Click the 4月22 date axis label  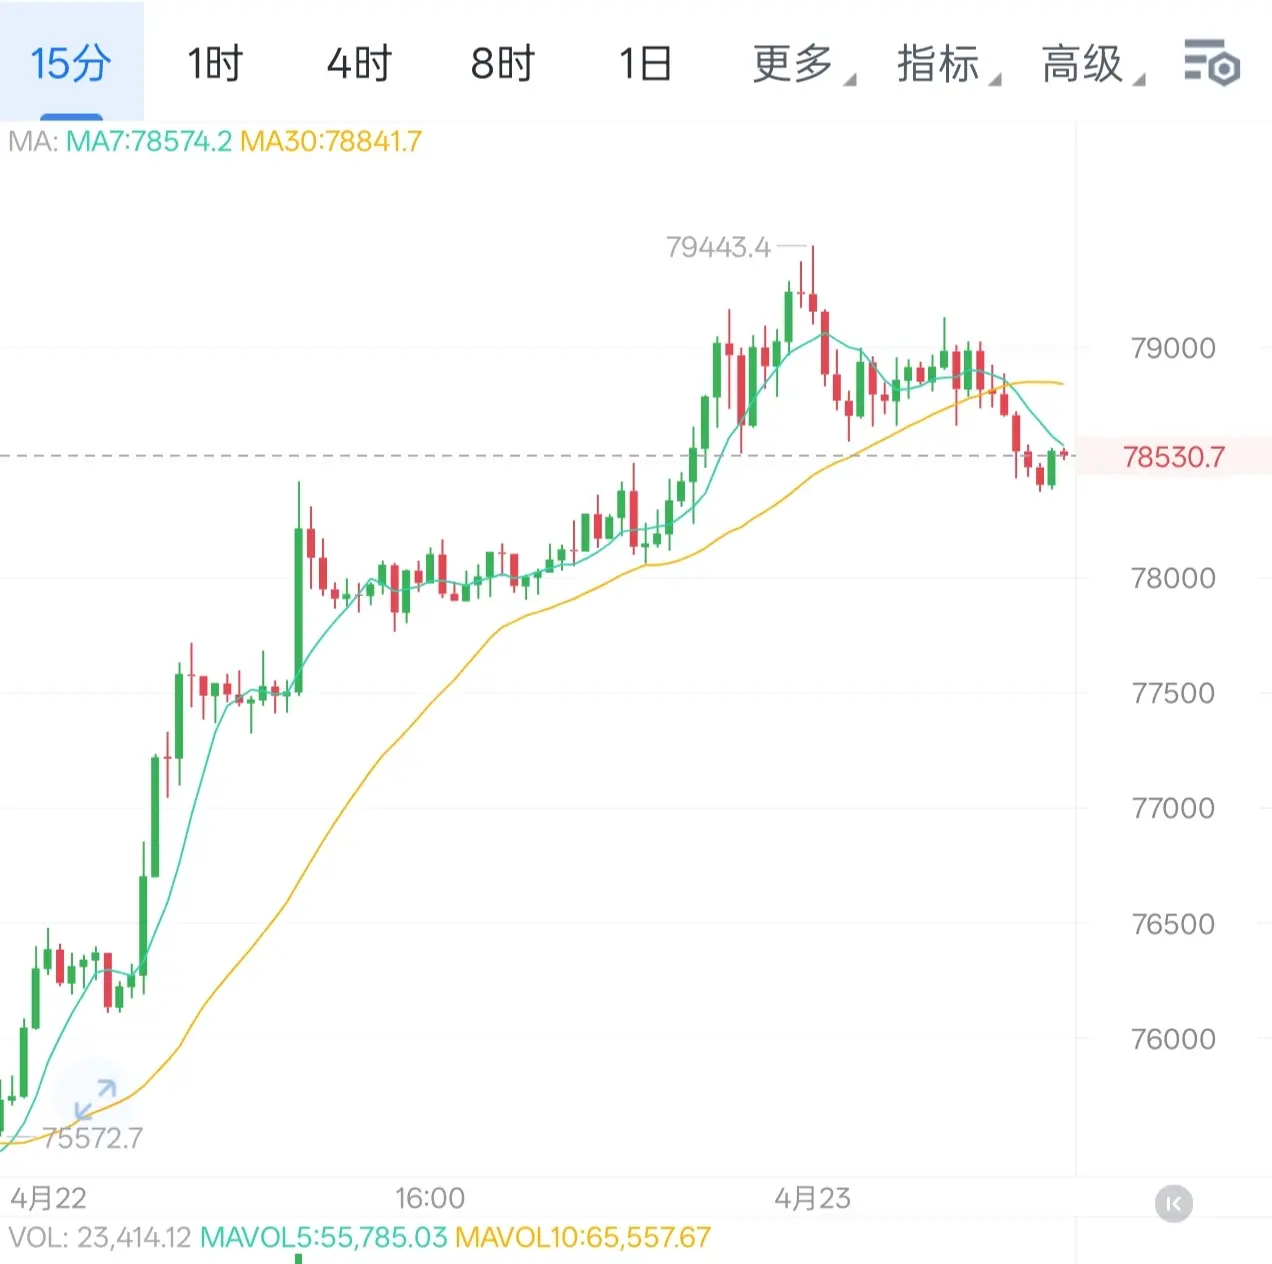[48, 1198]
